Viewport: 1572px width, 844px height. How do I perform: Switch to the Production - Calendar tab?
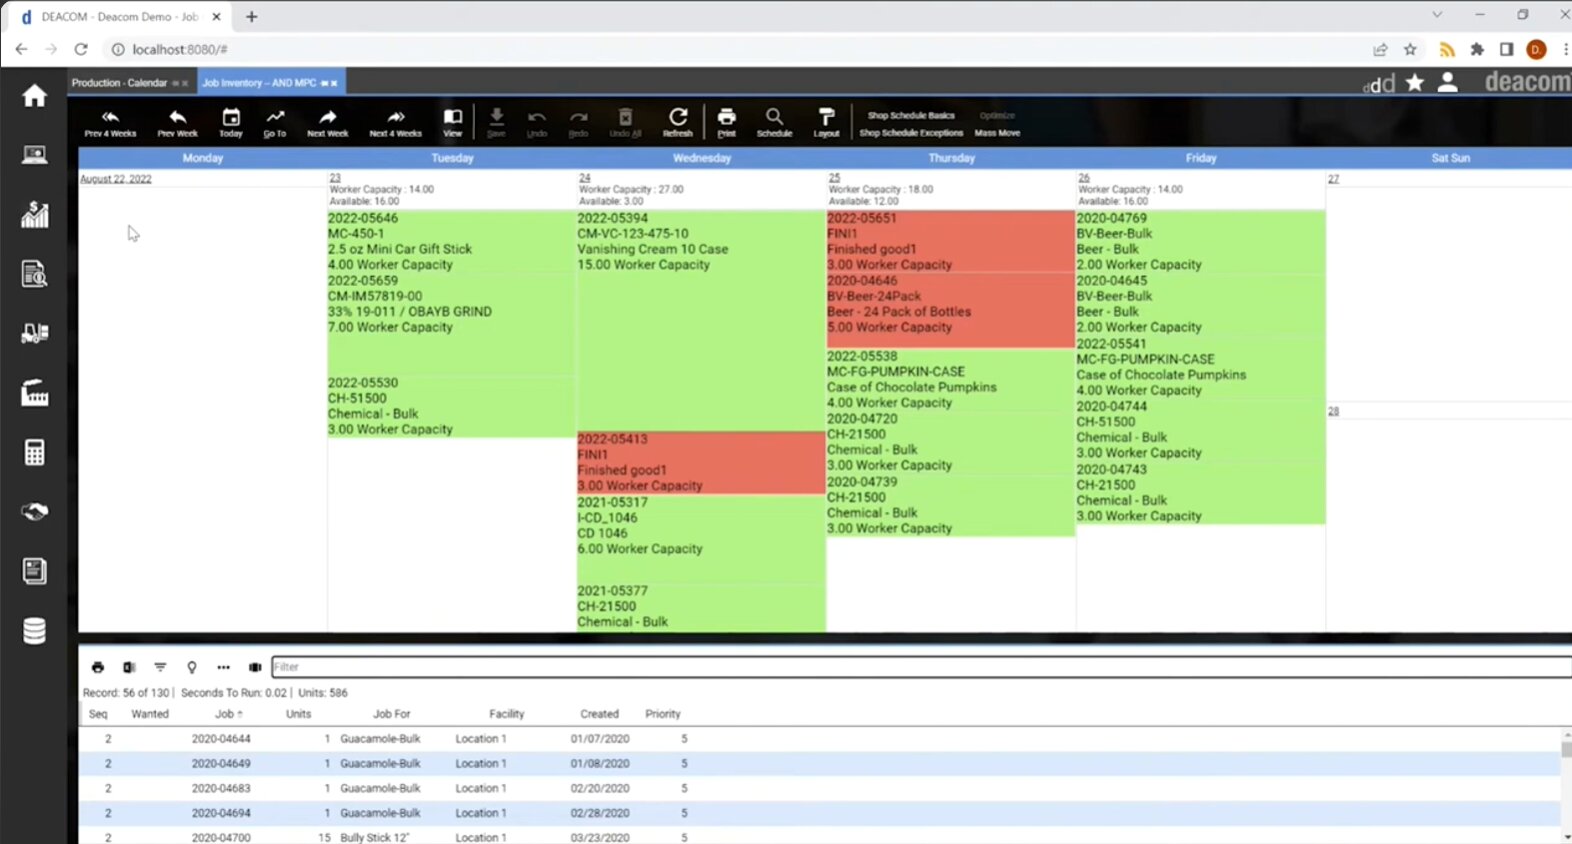(120, 83)
